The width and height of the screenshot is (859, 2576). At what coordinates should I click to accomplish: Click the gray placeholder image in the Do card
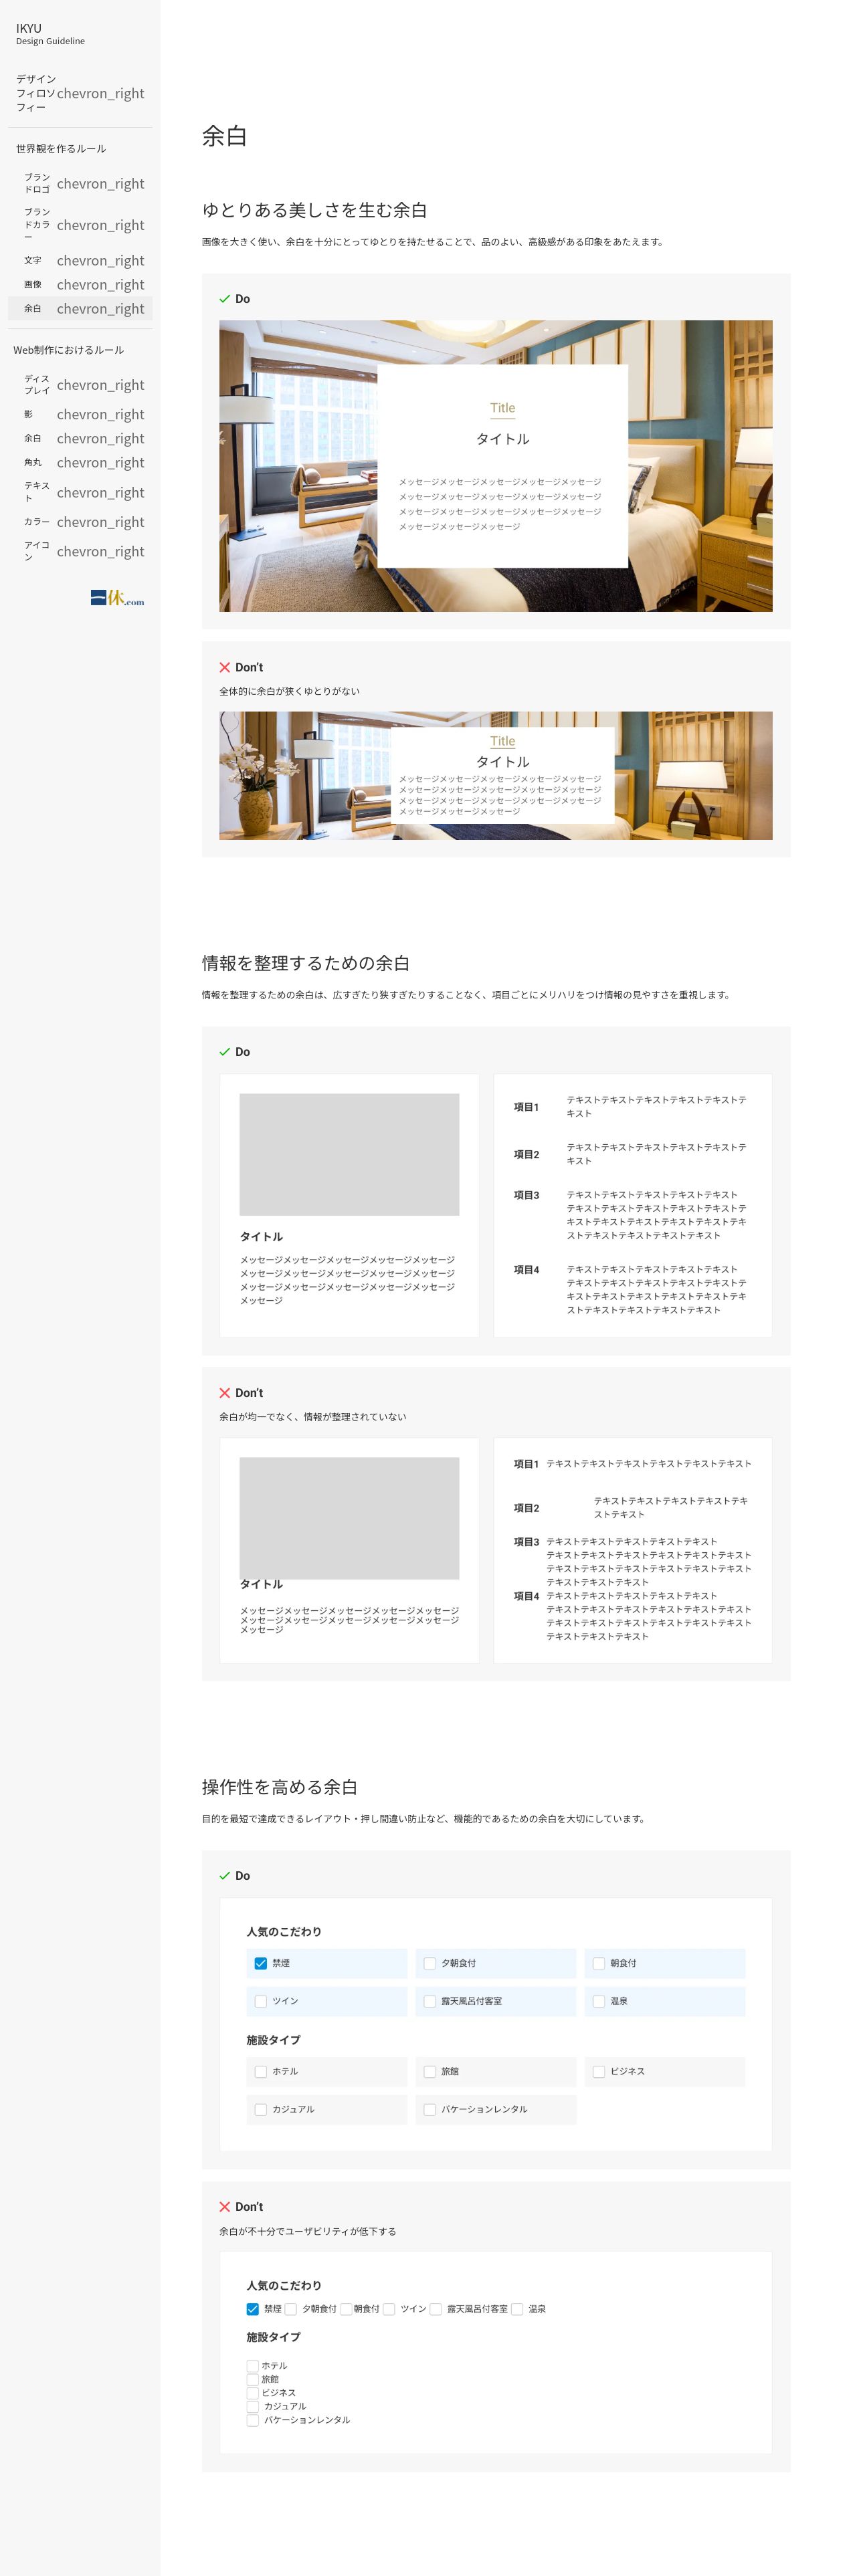tap(349, 1154)
